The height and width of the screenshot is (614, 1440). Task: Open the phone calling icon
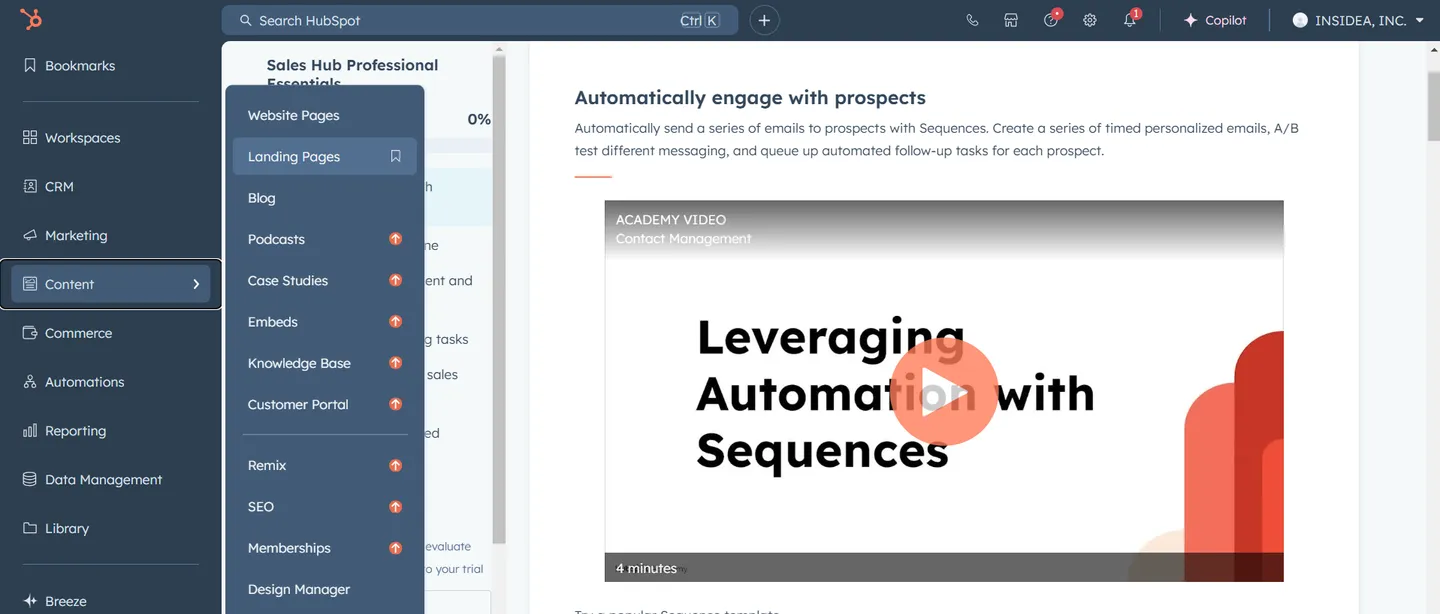click(x=972, y=20)
